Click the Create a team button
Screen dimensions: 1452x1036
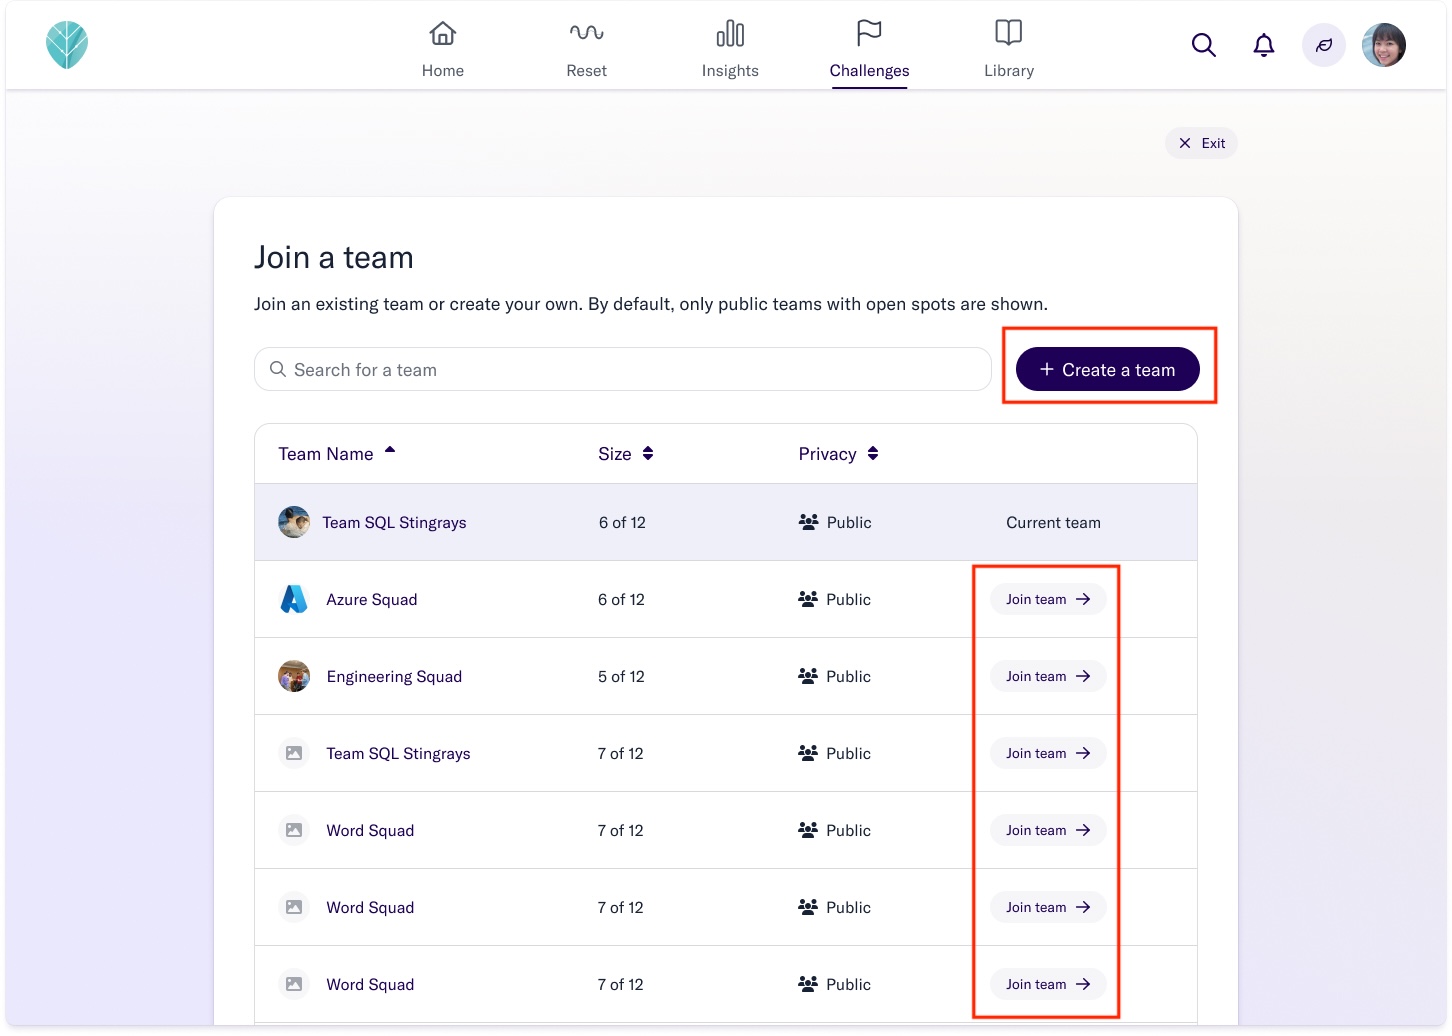point(1108,370)
